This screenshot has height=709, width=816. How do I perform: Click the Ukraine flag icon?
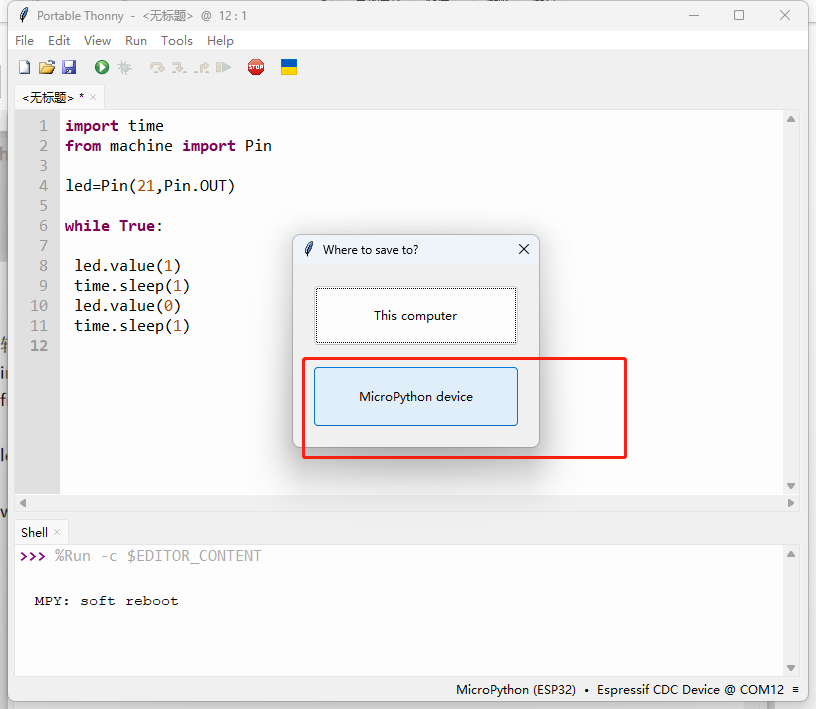point(289,67)
